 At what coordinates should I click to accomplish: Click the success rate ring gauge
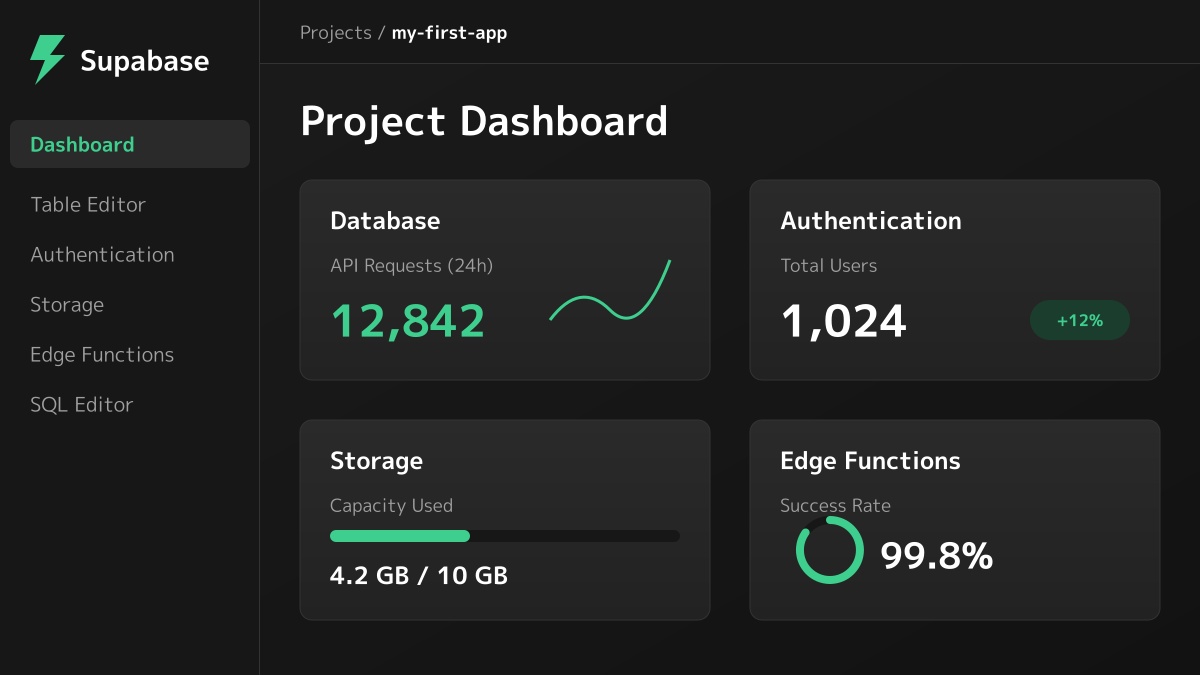[830, 550]
